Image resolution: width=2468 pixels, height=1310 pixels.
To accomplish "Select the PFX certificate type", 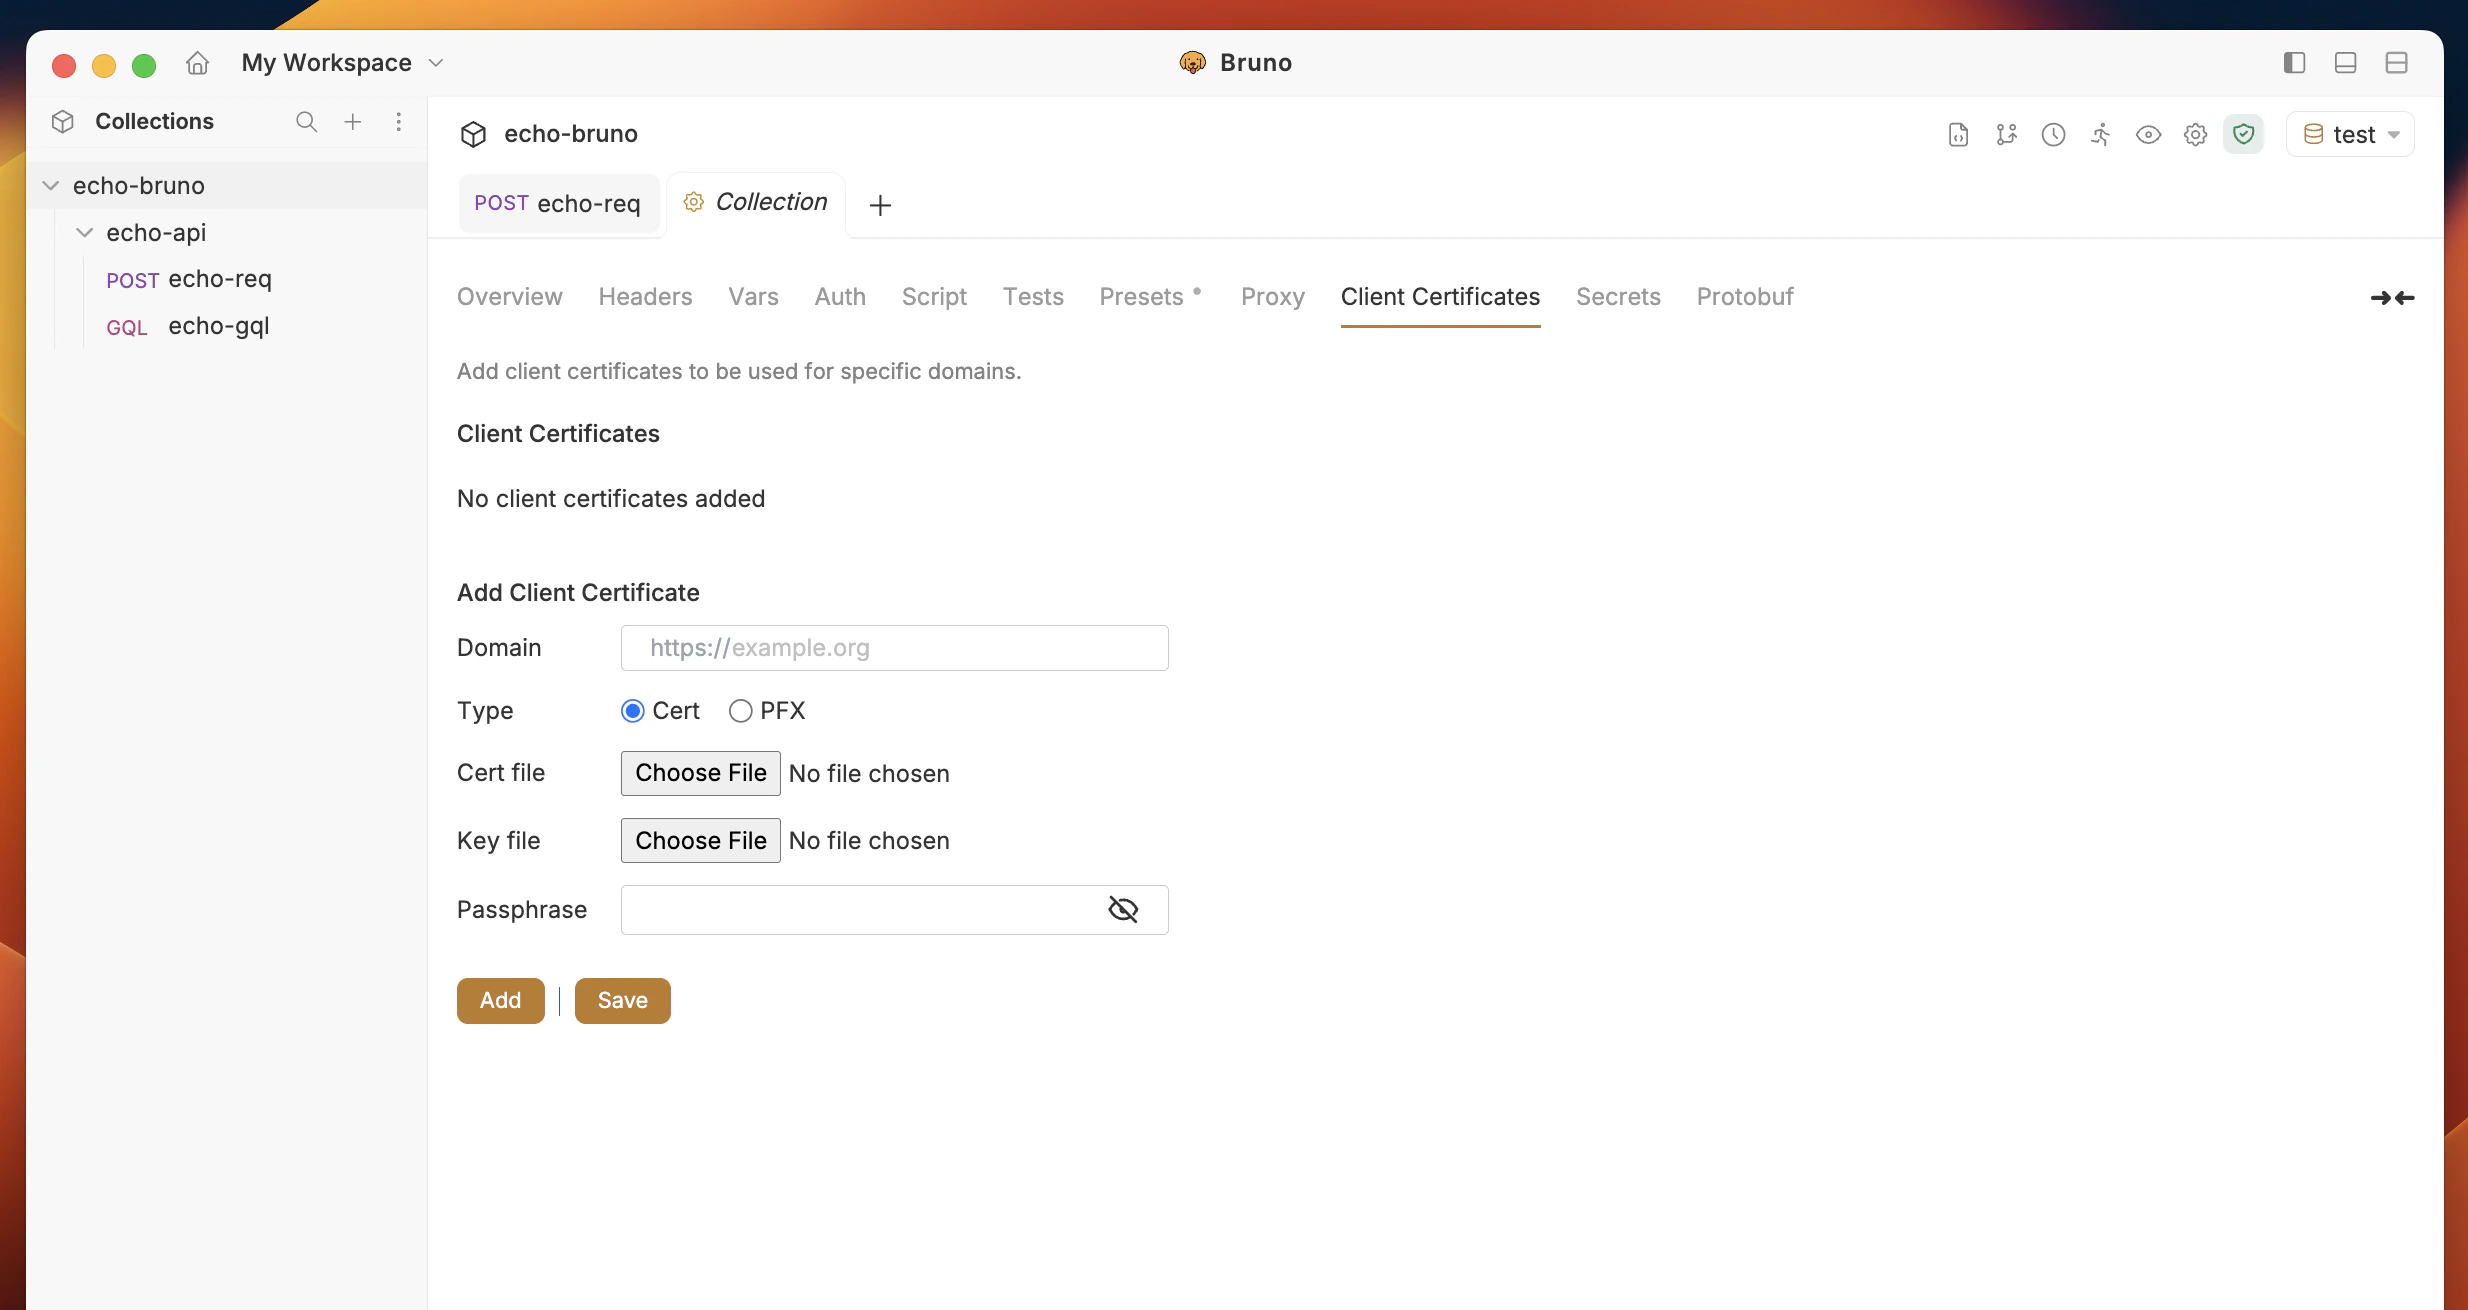I will [740, 710].
